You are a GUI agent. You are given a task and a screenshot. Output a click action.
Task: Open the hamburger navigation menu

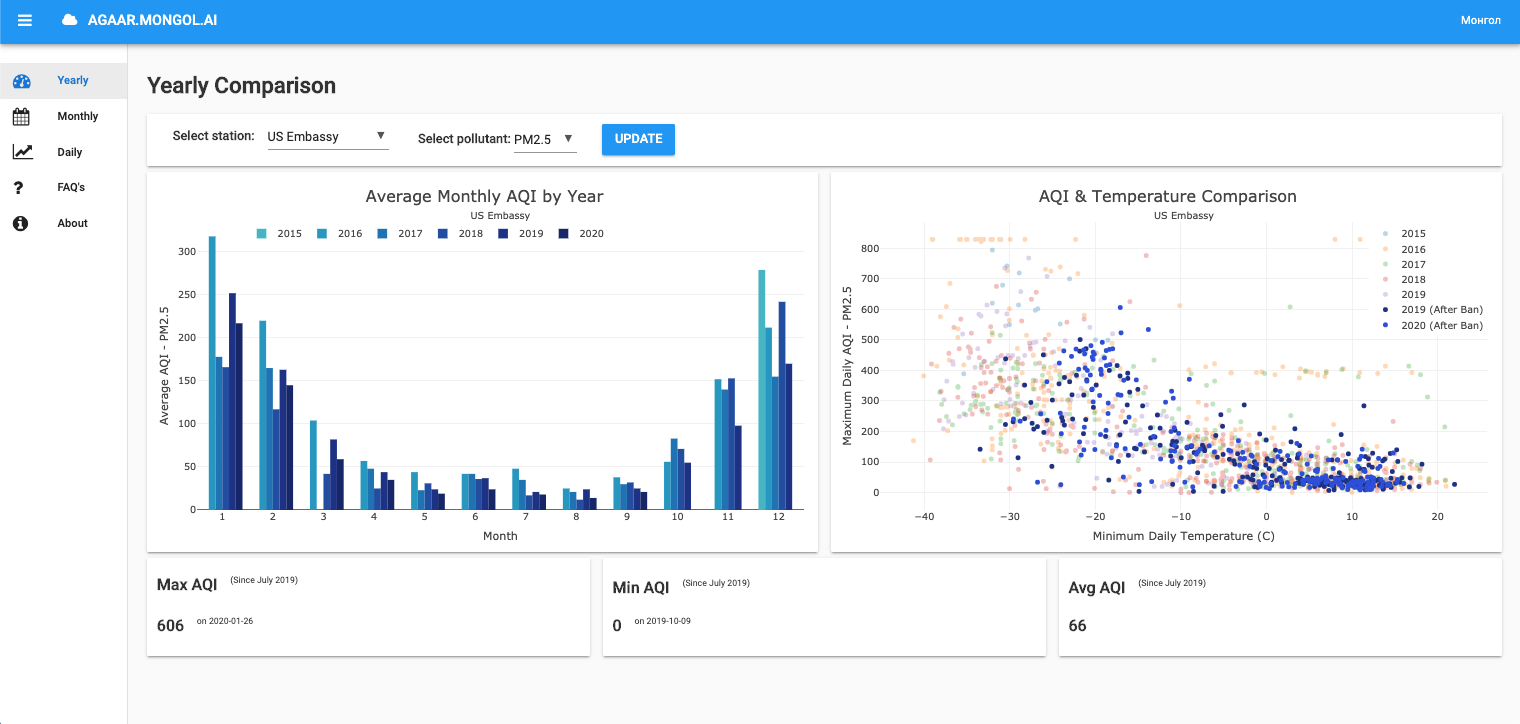tap(25, 20)
